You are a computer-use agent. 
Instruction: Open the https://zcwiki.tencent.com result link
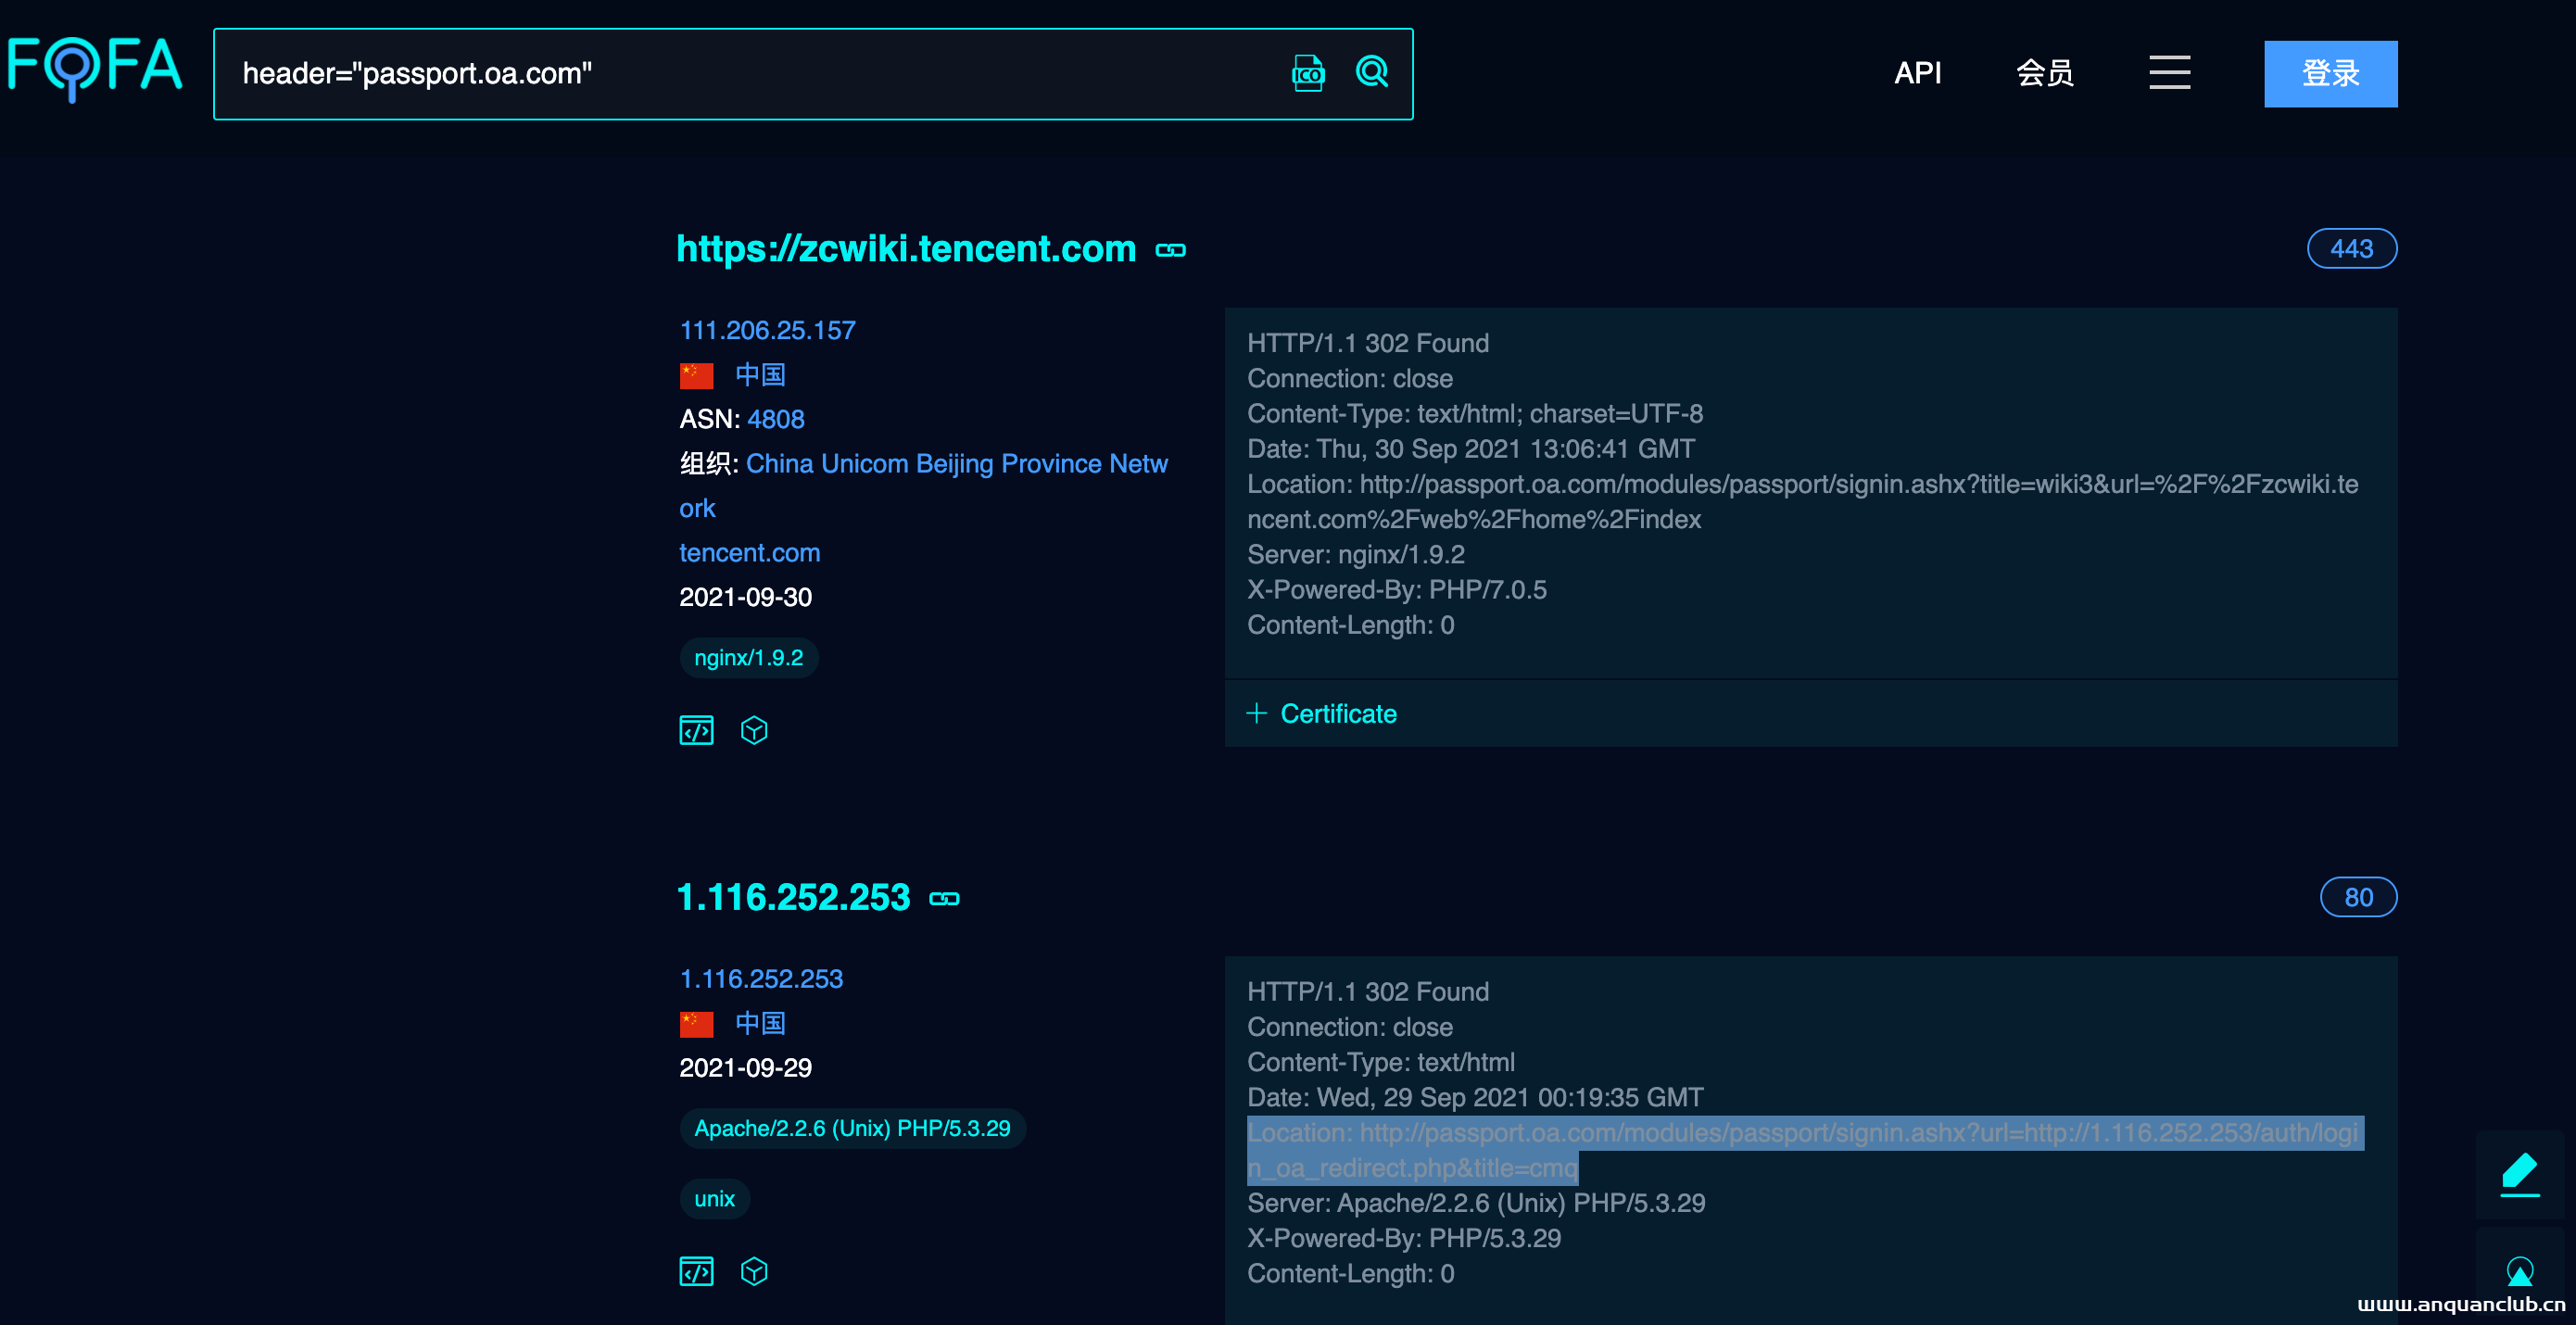[906, 249]
